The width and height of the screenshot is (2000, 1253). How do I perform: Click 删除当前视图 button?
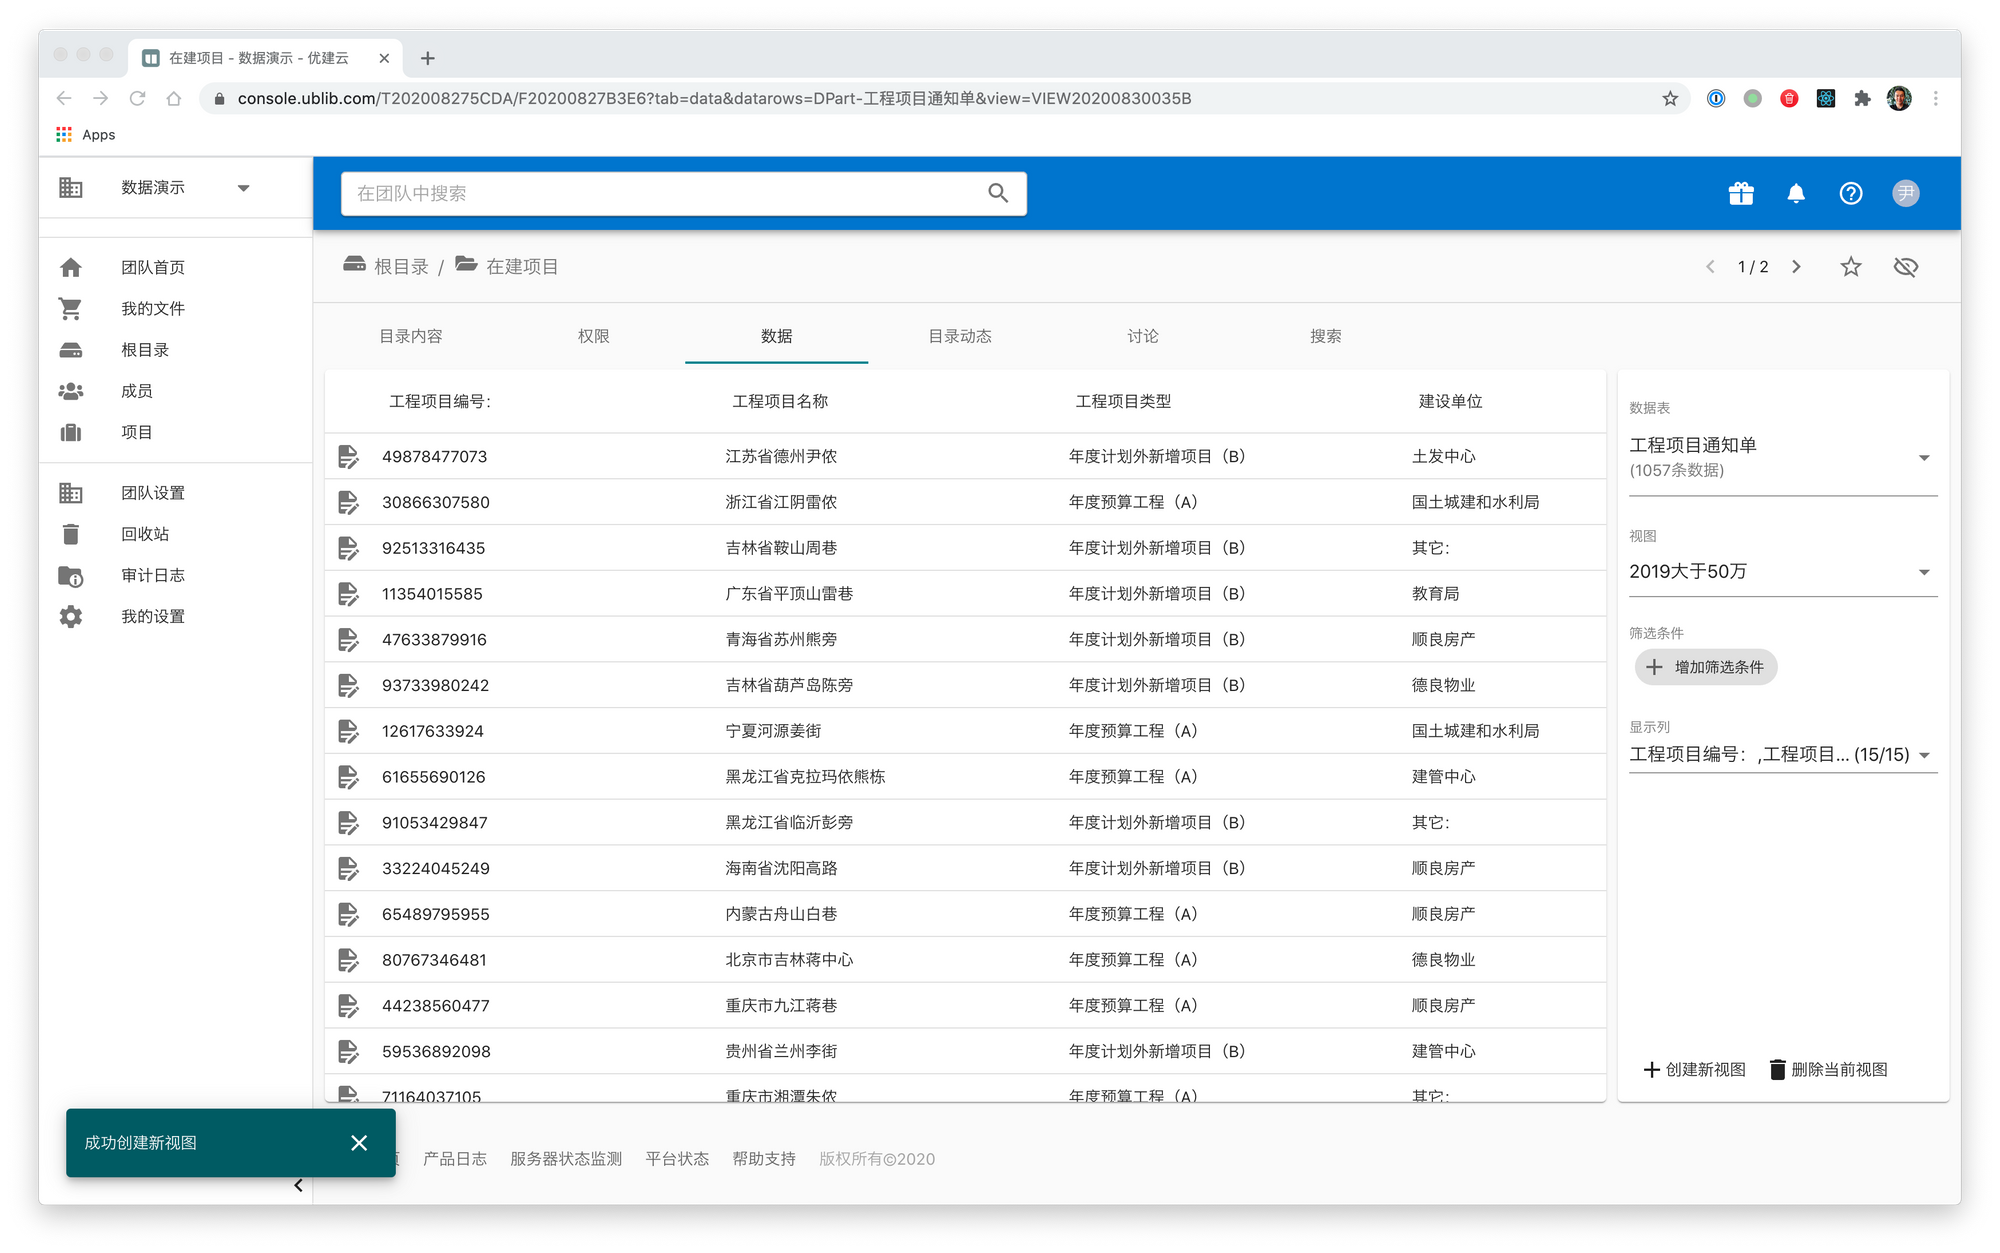pyautogui.click(x=1828, y=1069)
